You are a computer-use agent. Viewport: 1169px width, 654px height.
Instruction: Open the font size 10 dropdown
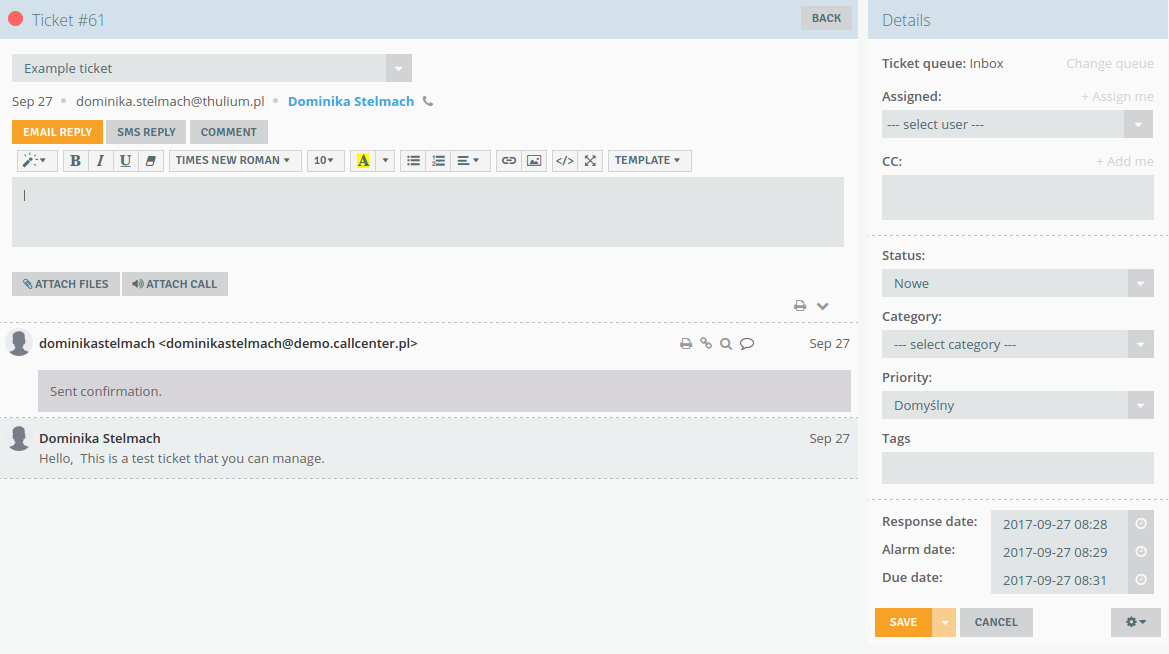point(325,160)
